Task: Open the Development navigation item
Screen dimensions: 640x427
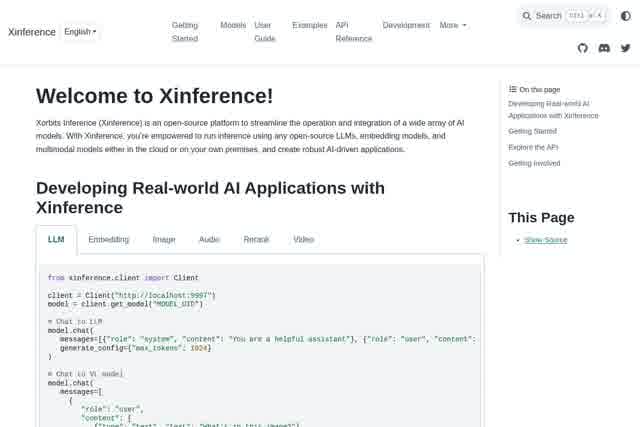Action: click(406, 25)
